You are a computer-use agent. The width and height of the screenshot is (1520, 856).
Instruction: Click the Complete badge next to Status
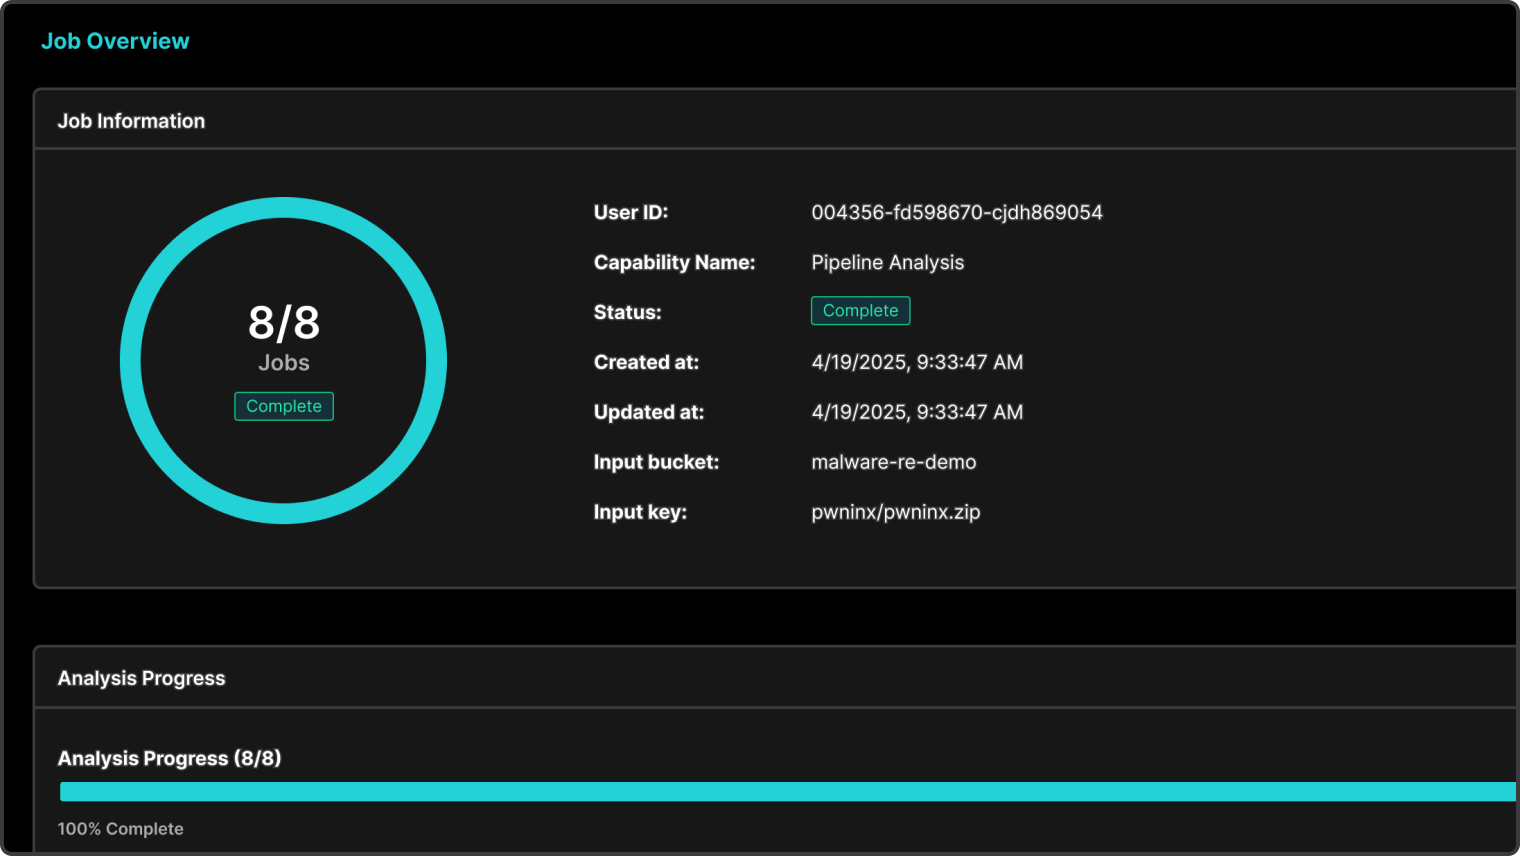click(860, 311)
